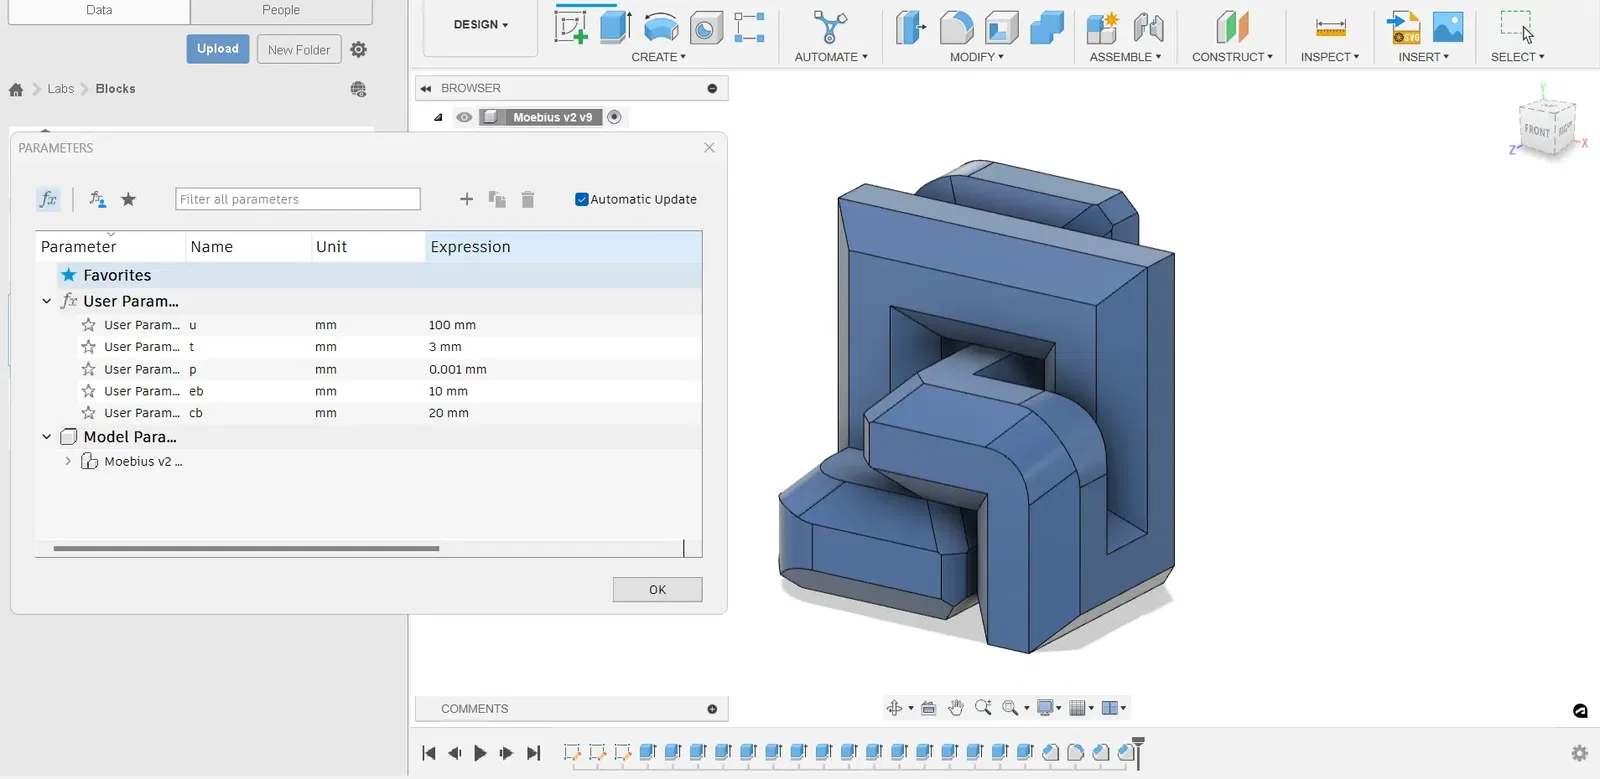Click the OK button in Parameters dialog
The width and height of the screenshot is (1600, 779).
coord(657,589)
